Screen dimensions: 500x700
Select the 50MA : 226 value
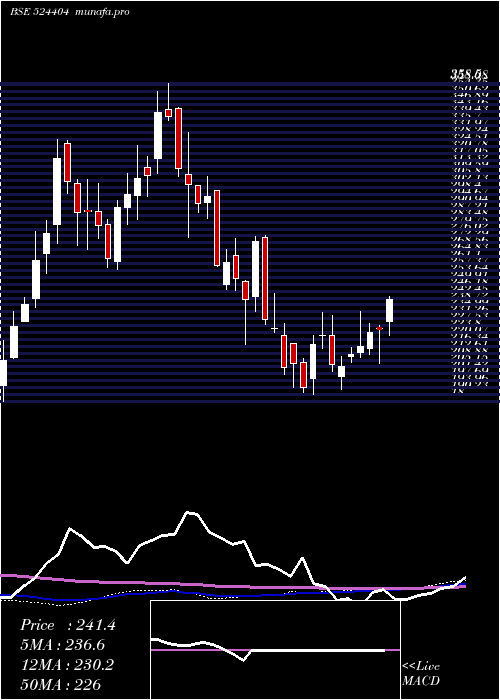(x=60, y=684)
